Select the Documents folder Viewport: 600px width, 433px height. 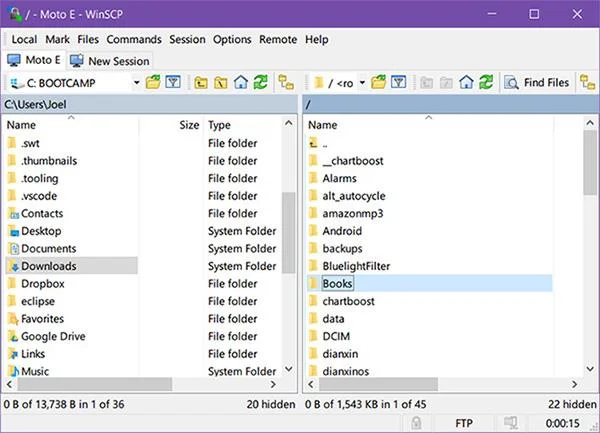coord(49,249)
